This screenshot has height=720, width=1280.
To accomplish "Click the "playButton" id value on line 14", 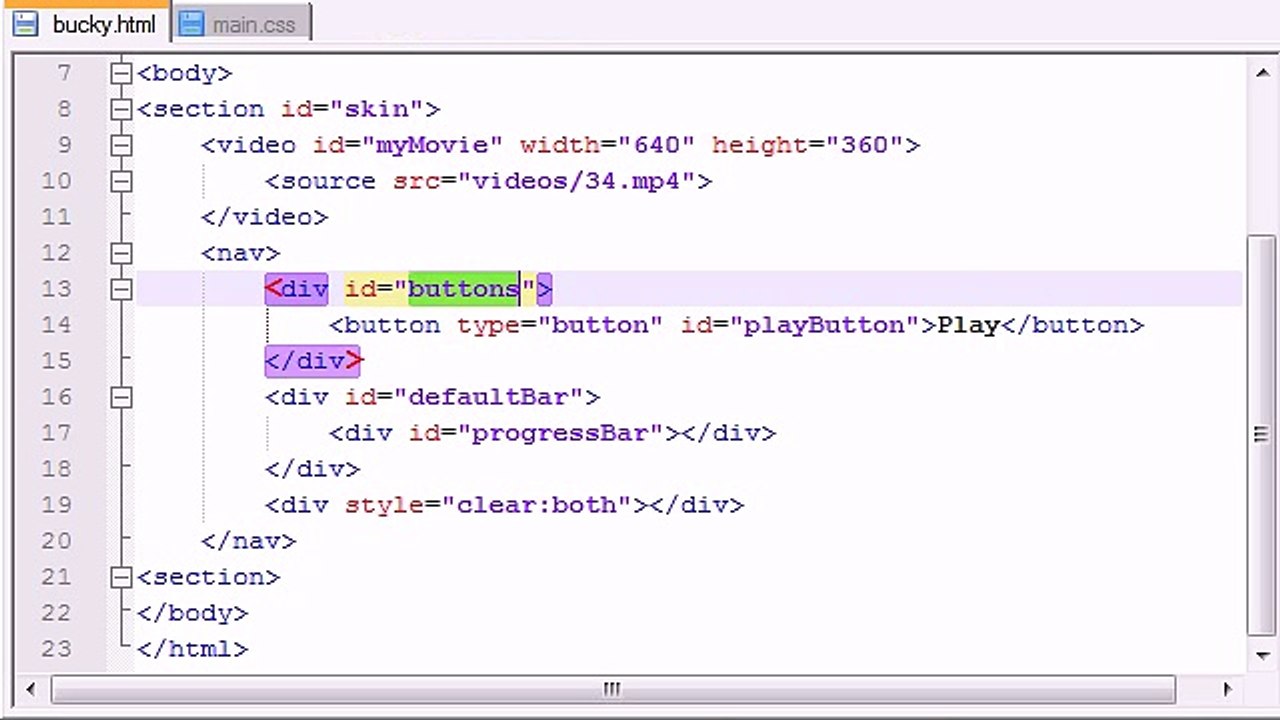I will pos(824,325).
